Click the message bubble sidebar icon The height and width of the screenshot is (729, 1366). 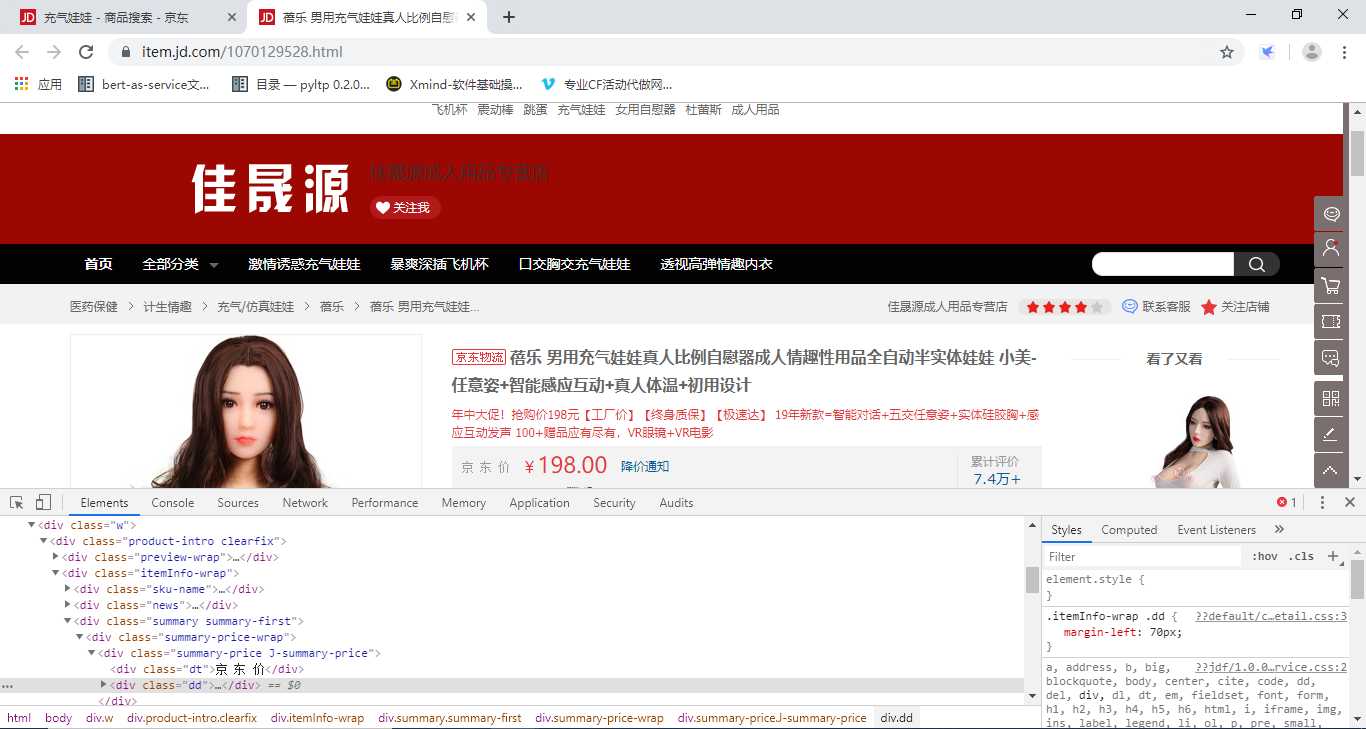pos(1331,358)
